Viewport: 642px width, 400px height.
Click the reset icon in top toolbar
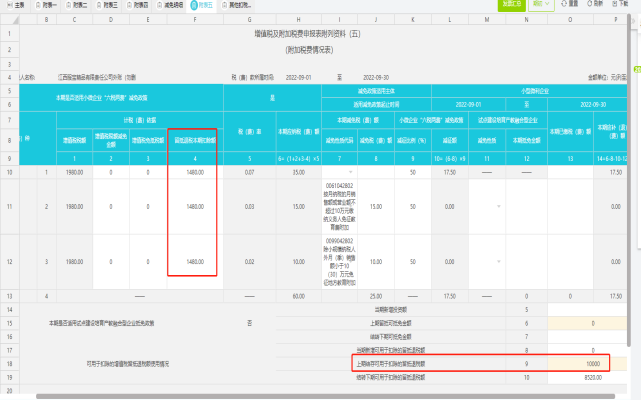(x=564, y=4)
